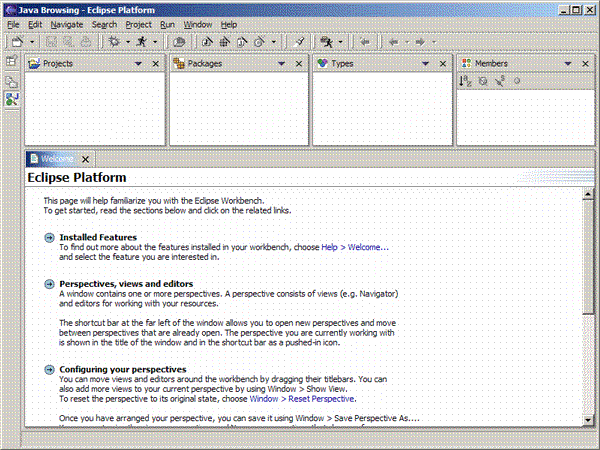Click the Types view title icon
600x450 pixels.
pos(323,64)
